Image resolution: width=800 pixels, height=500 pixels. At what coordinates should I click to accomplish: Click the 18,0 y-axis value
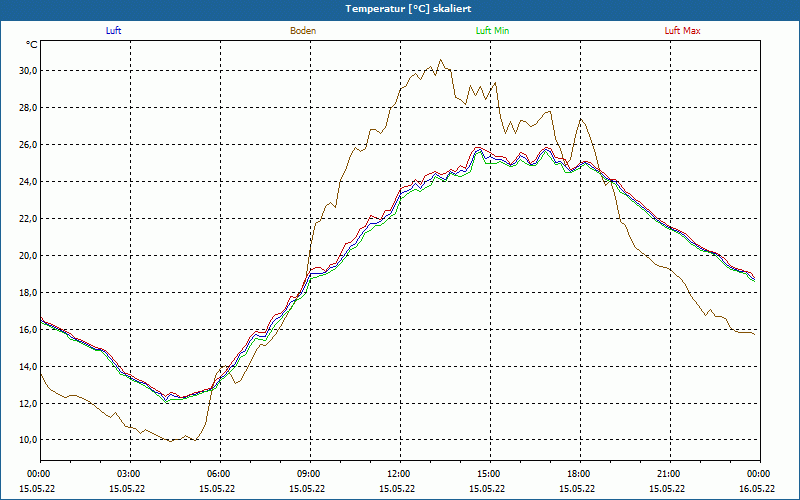click(x=28, y=293)
